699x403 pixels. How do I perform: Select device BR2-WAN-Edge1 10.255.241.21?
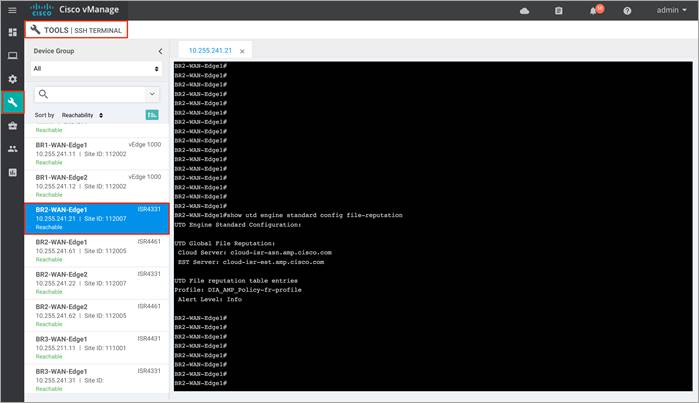[x=97, y=218]
